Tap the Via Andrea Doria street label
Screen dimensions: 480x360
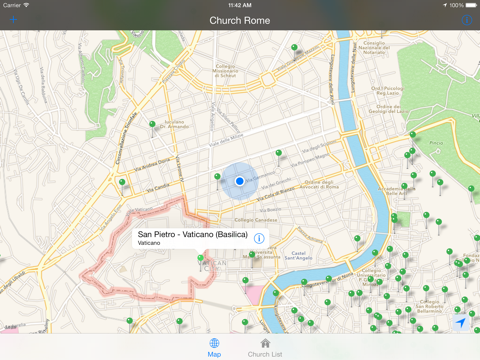click(x=152, y=165)
